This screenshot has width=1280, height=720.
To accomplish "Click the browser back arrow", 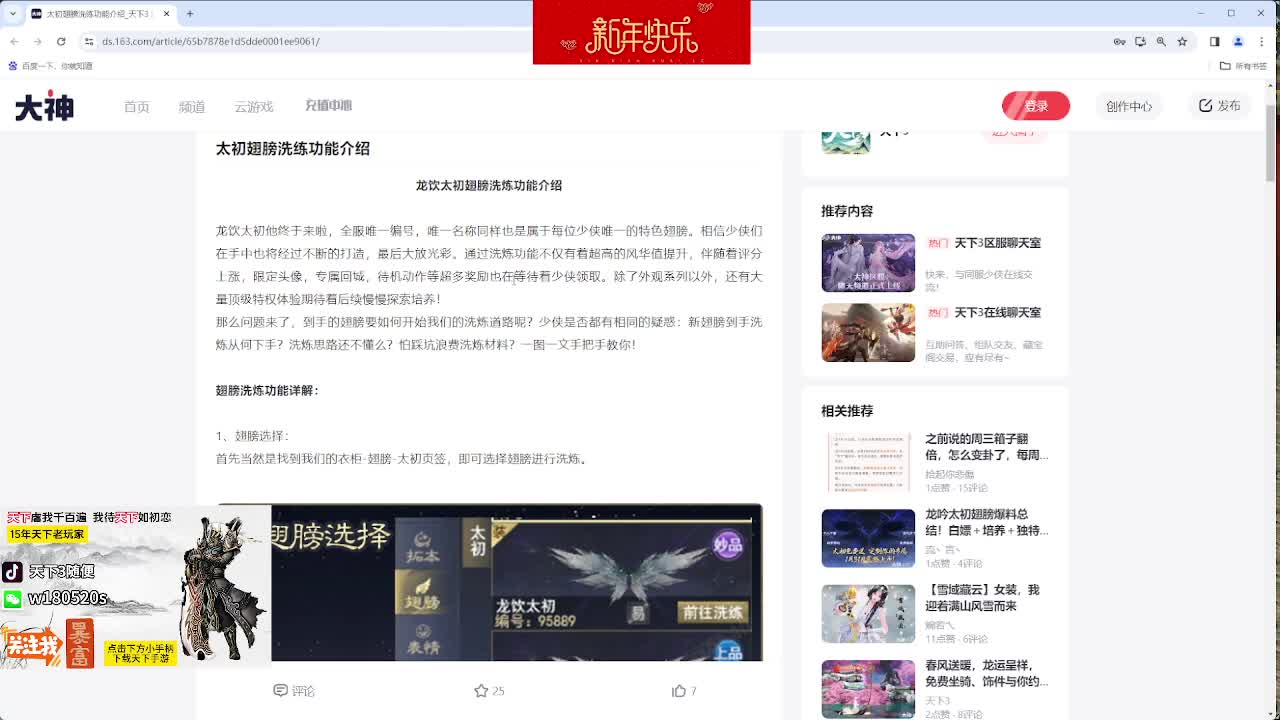I will pos(14,41).
